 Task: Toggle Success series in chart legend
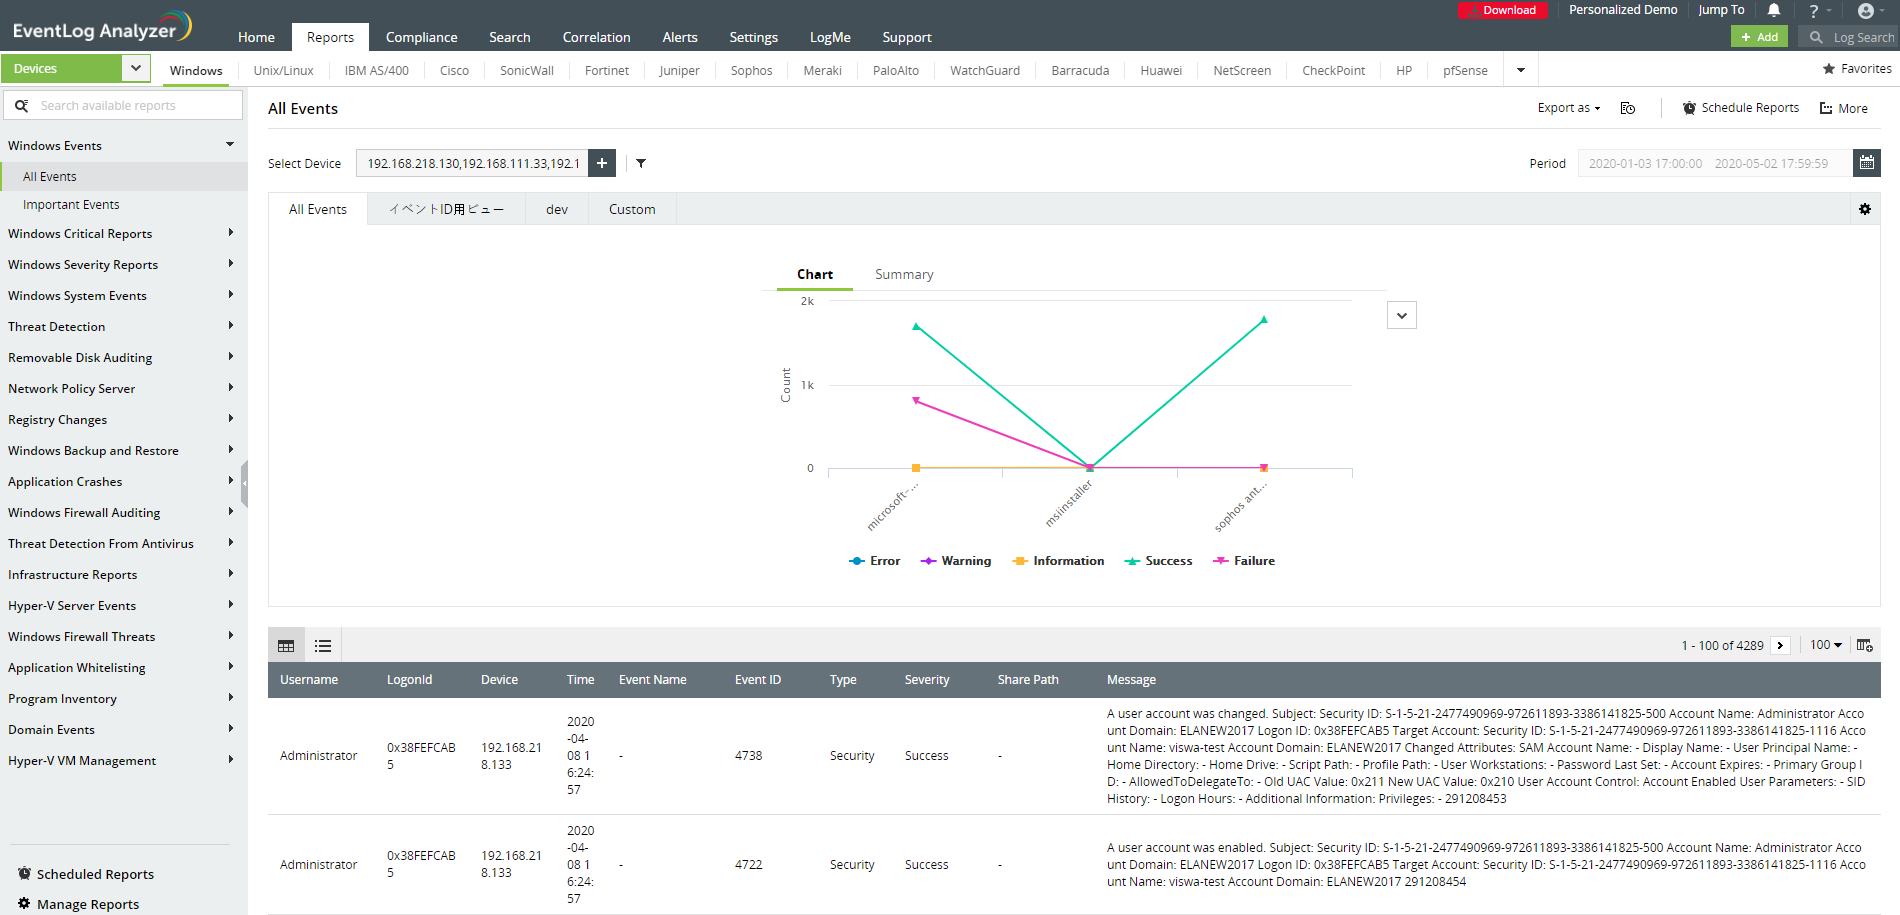click(x=1159, y=561)
